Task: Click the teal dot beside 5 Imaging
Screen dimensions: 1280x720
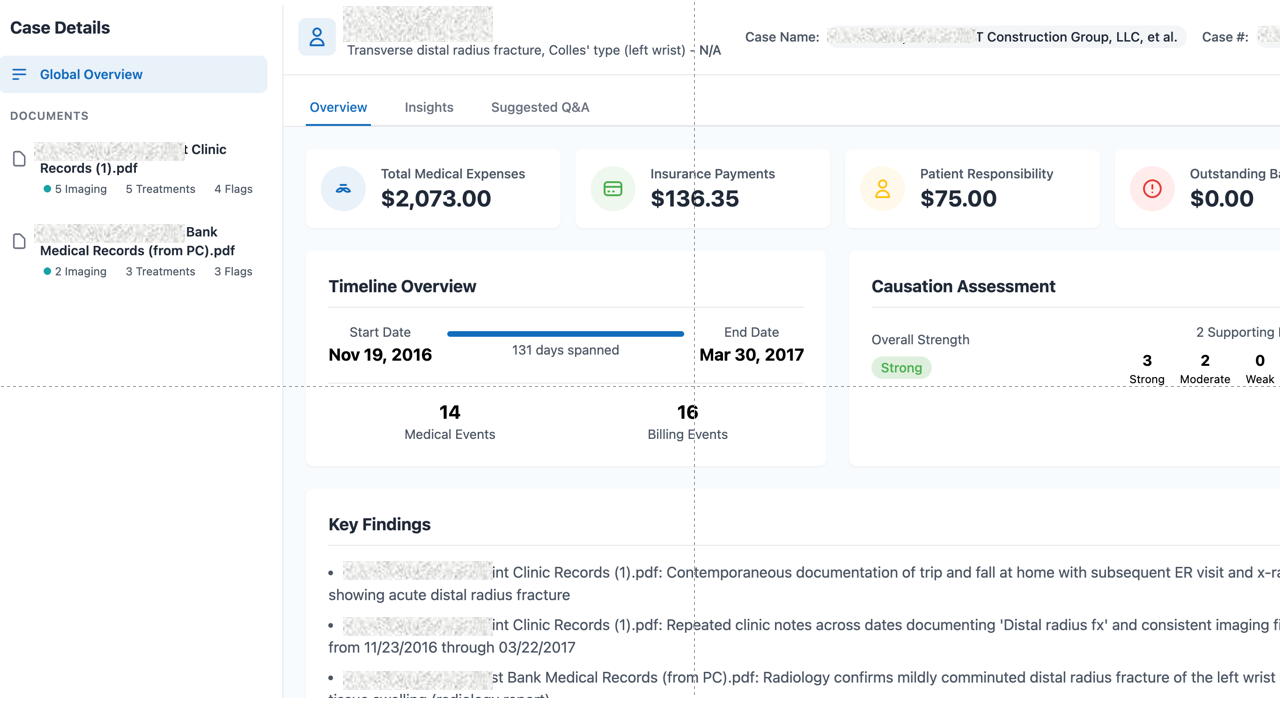Action: [47, 189]
